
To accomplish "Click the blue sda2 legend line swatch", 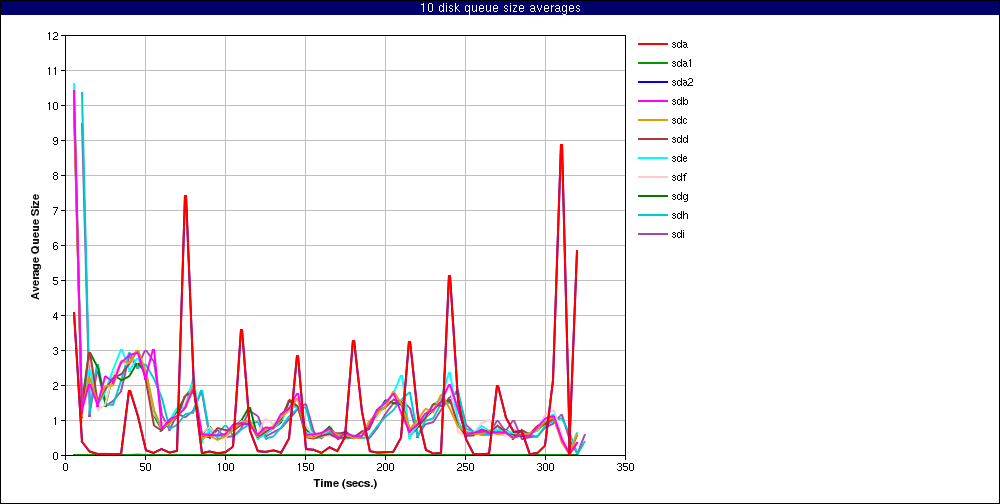I will [x=651, y=82].
